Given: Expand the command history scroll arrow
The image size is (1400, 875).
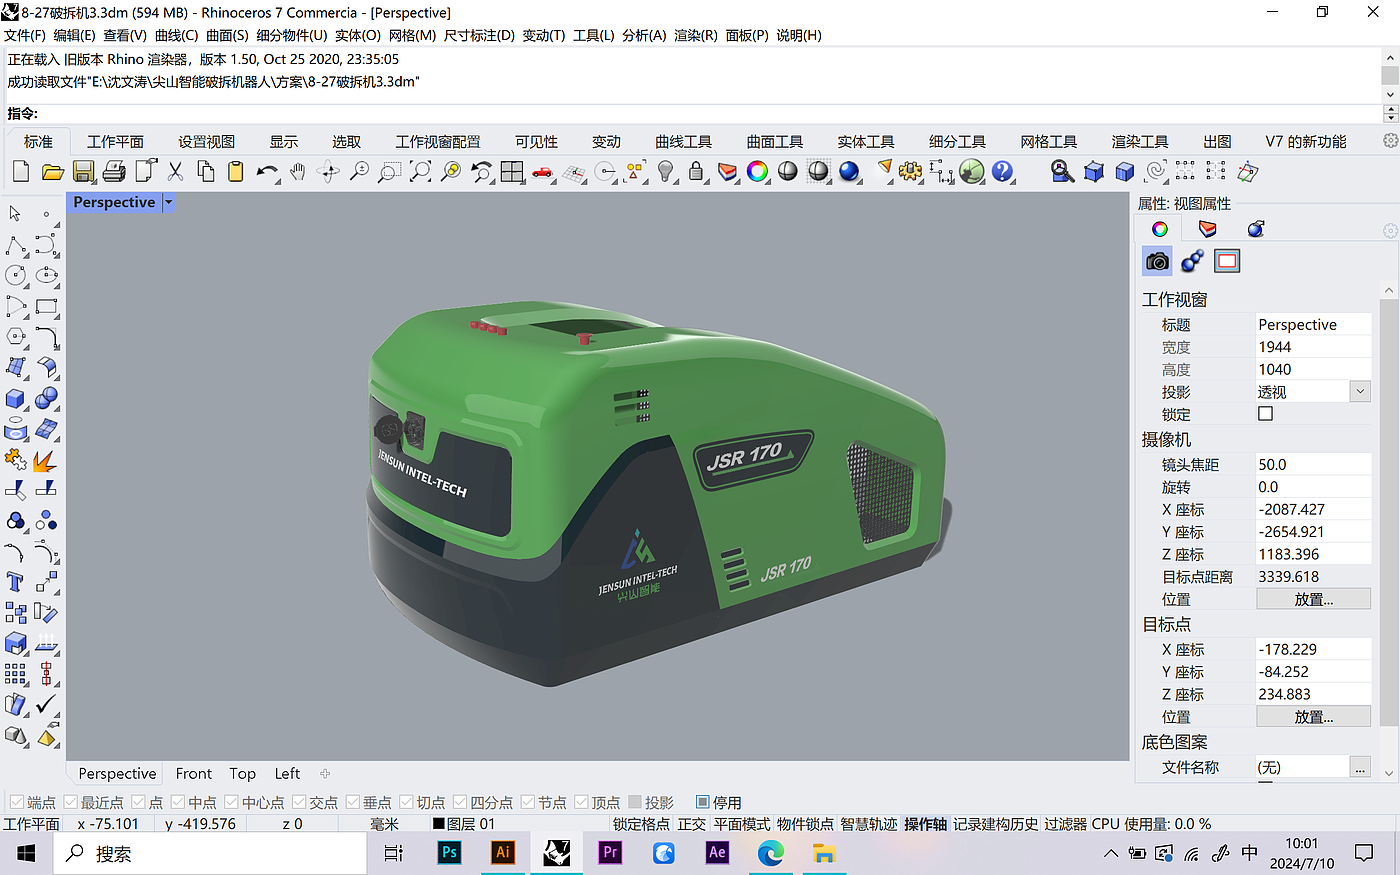Looking at the screenshot, I should tap(1390, 96).
